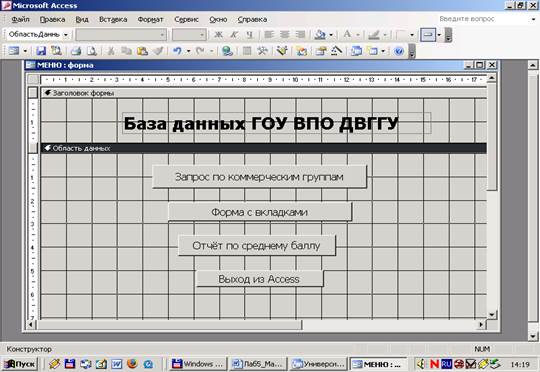This screenshot has height=372, width=540.
Task: Open the Окно menu
Action: coord(218,19)
